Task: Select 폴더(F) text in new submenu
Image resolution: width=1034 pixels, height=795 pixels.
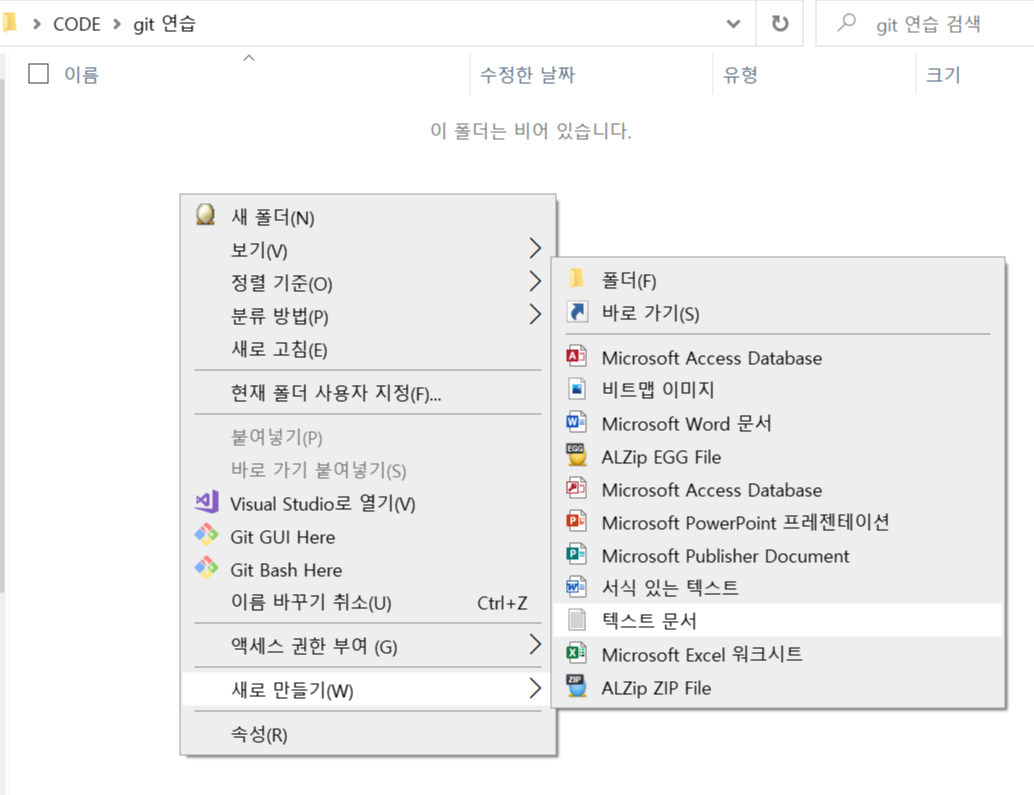Action: pos(628,280)
